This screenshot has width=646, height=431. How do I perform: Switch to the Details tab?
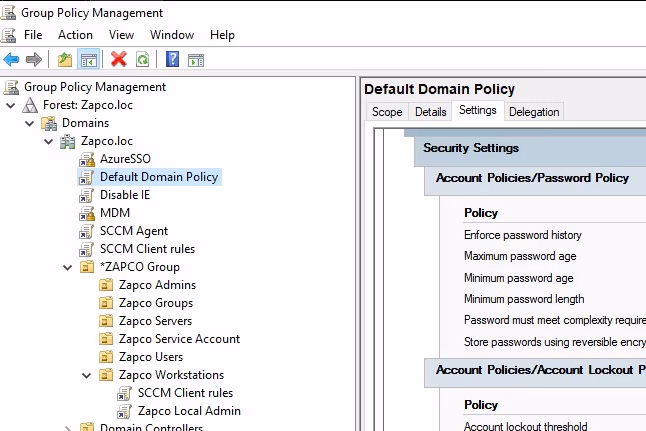tap(431, 112)
